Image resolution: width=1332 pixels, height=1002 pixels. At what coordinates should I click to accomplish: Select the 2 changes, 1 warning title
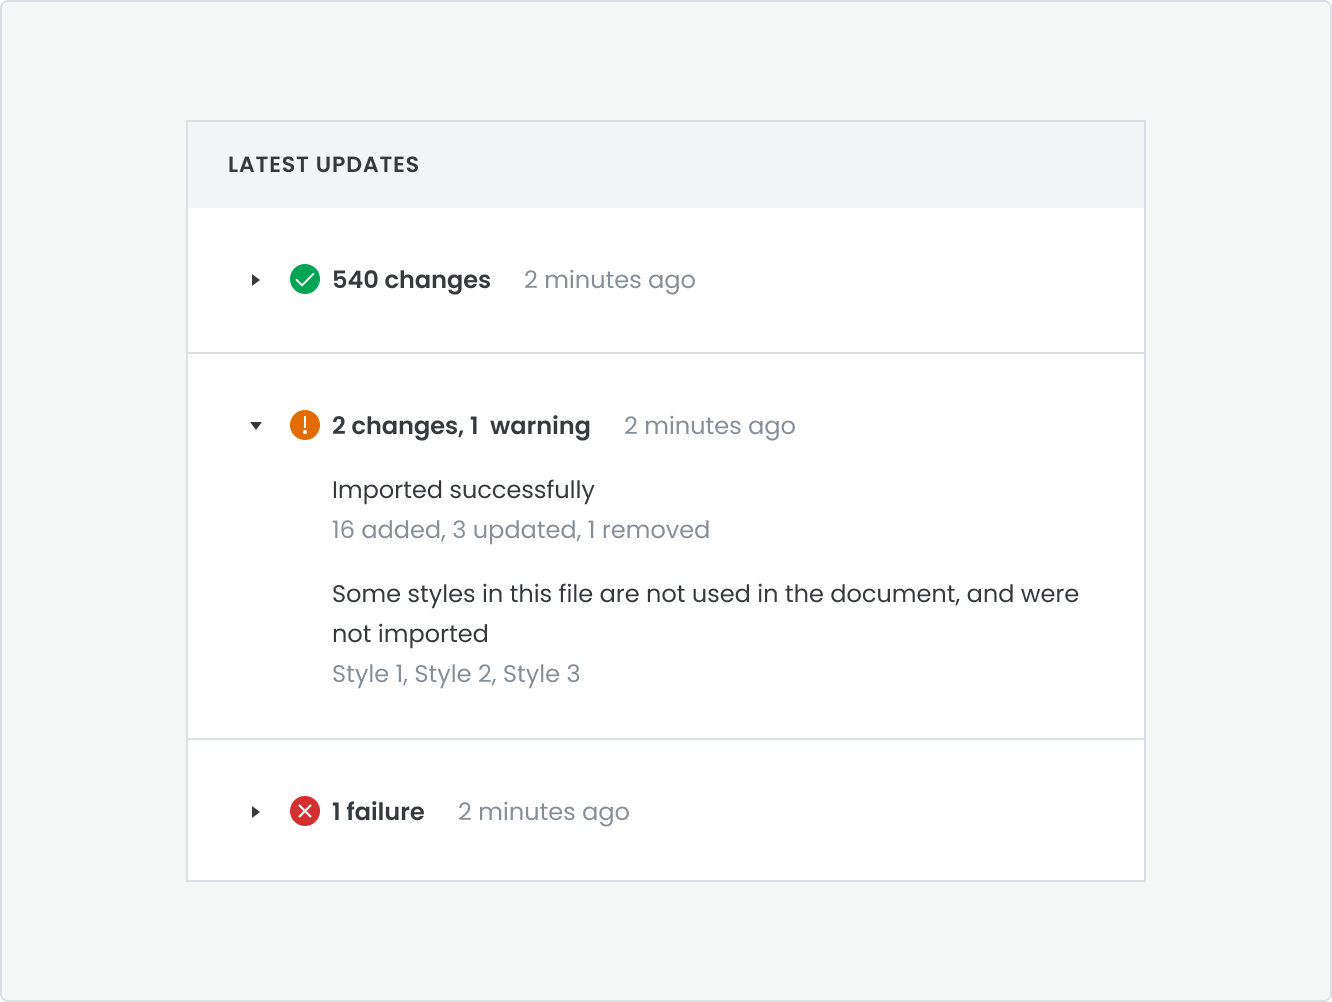(461, 426)
